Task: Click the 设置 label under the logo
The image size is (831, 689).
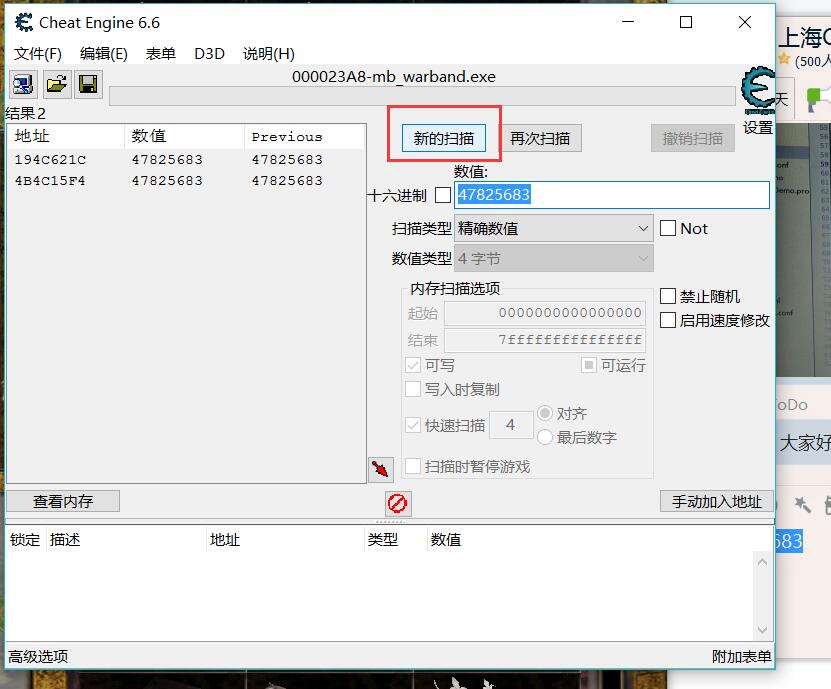Action: pos(758,128)
